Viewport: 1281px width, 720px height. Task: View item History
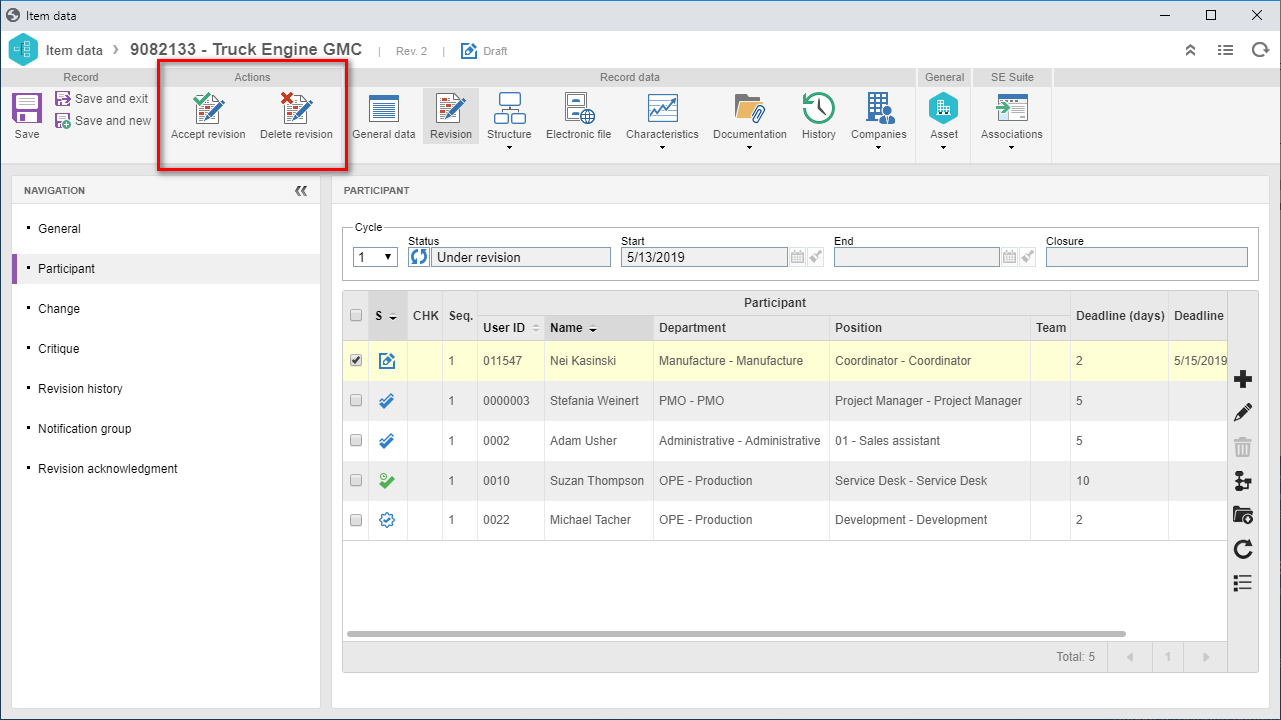click(x=818, y=116)
